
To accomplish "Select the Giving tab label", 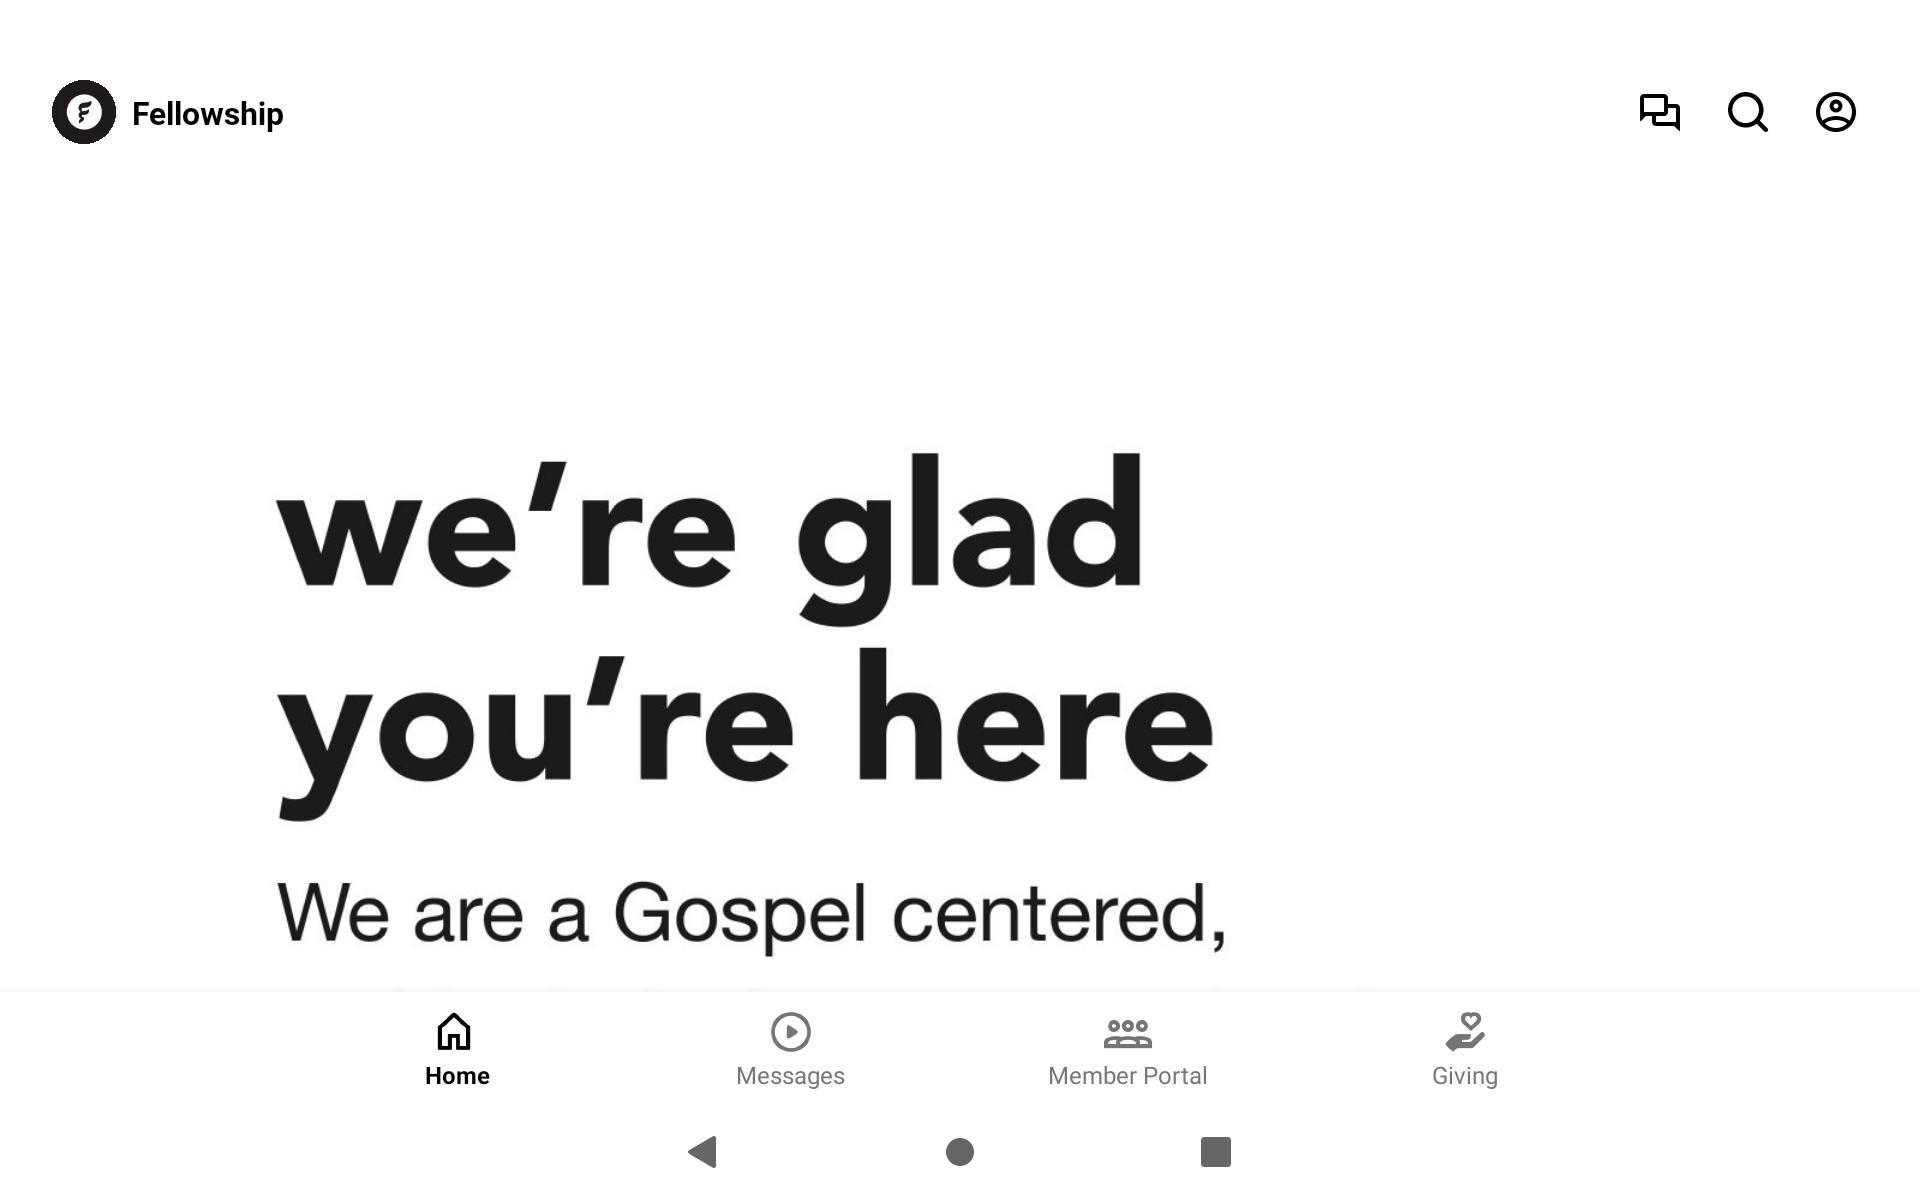I will point(1465,1076).
